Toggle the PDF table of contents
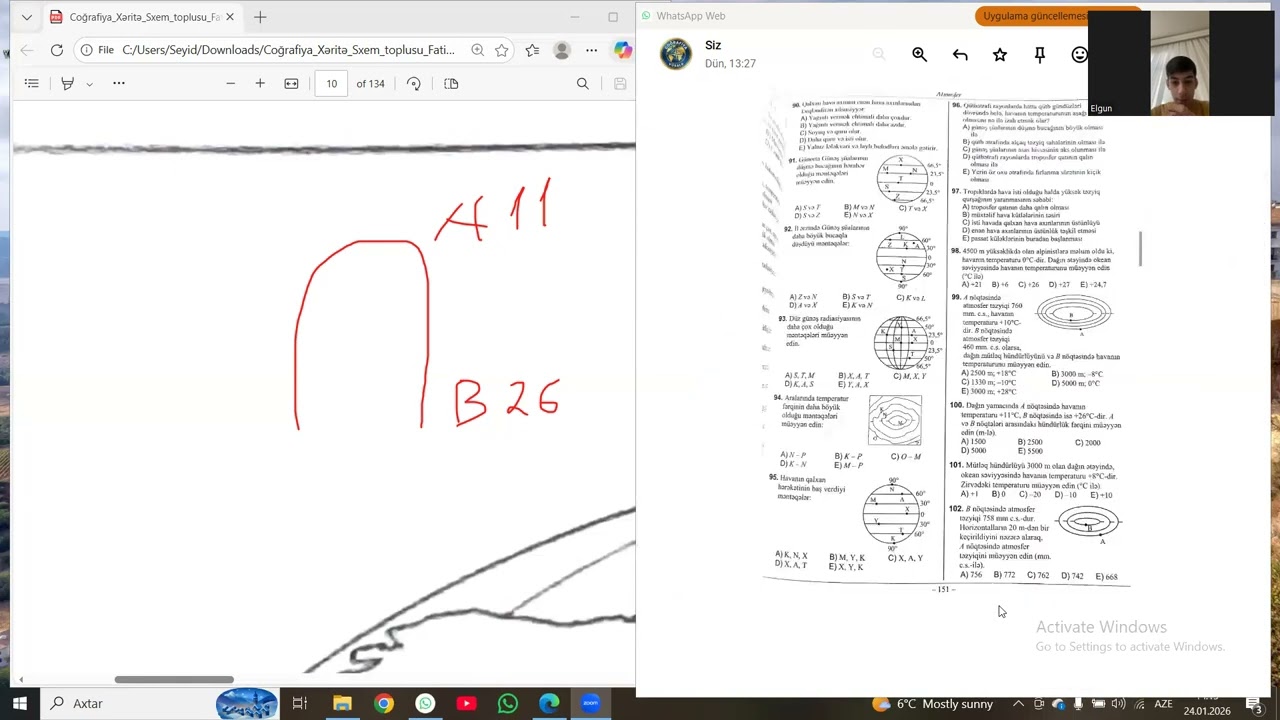Viewport: 1280px width, 720px height. pyautogui.click(x=32, y=84)
